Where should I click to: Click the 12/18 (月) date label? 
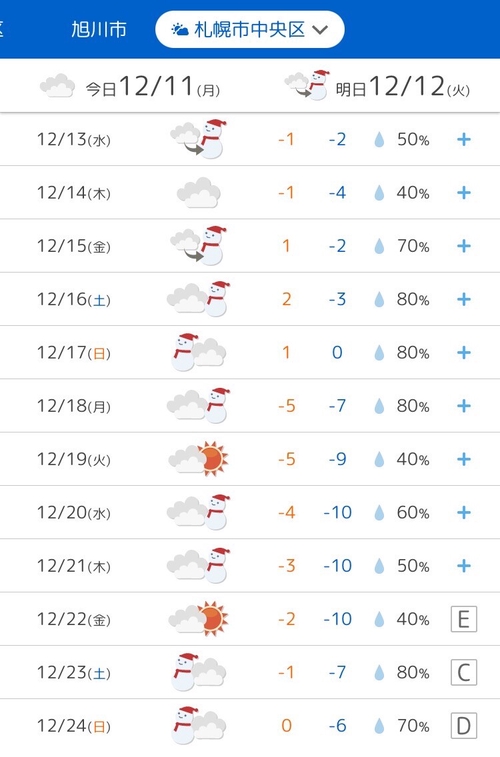(74, 406)
